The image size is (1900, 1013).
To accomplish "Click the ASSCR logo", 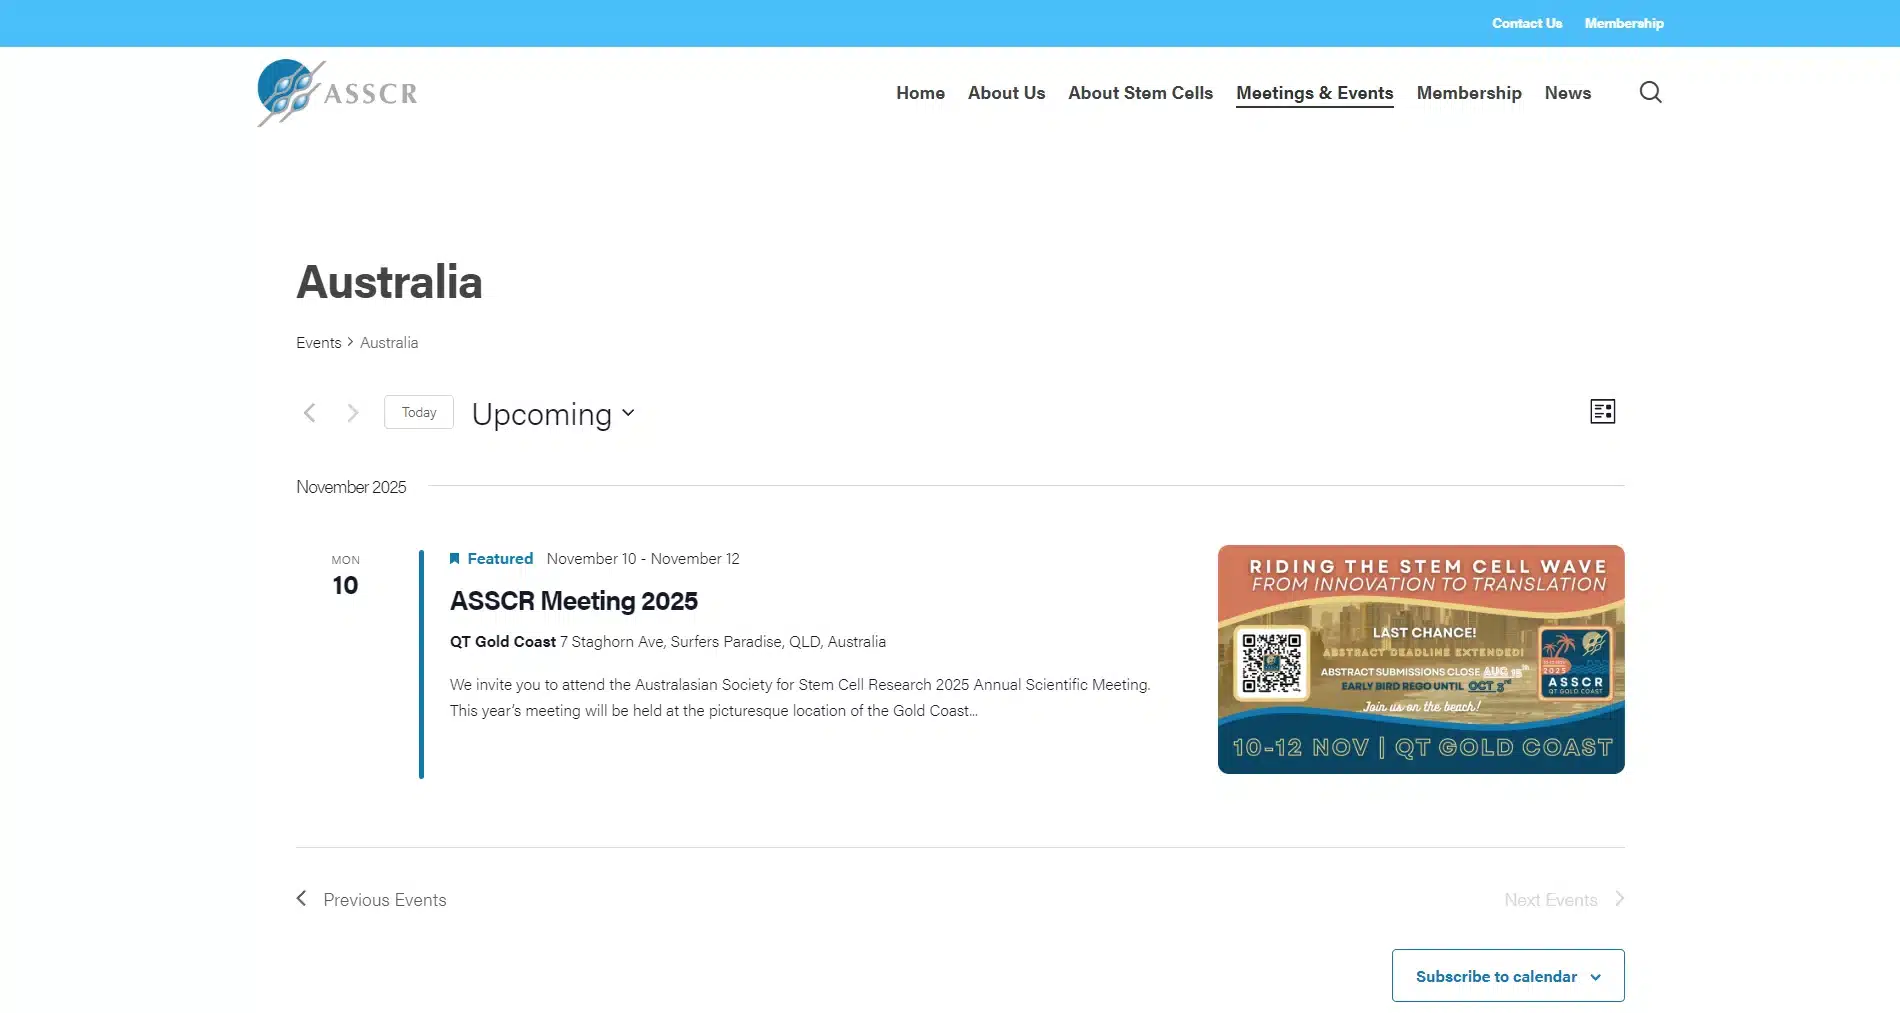I will (x=337, y=93).
